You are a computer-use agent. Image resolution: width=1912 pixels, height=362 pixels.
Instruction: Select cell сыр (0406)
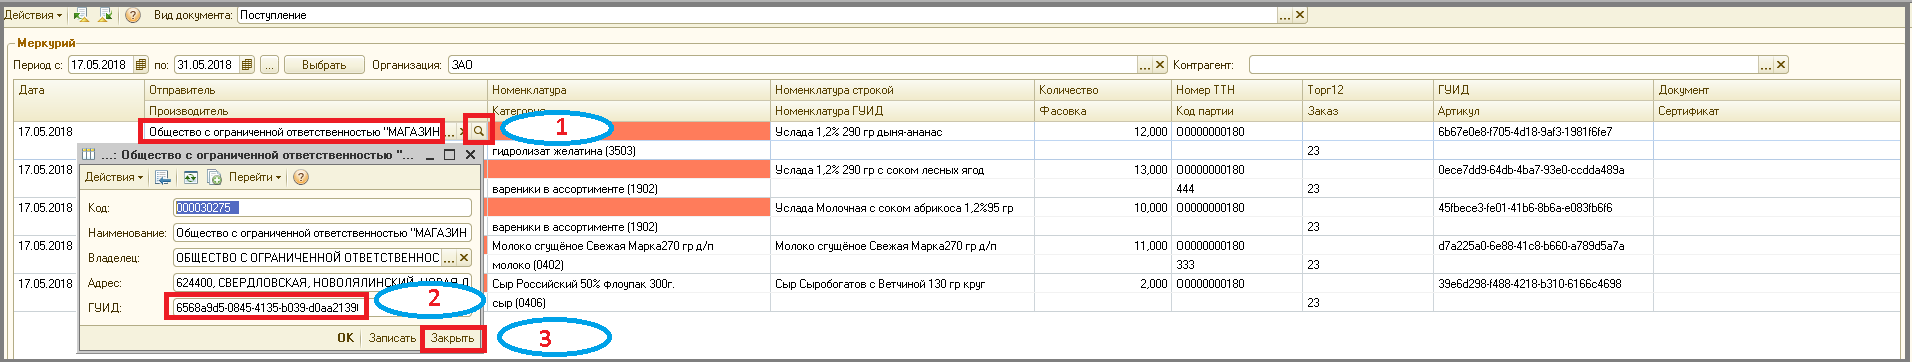coord(629,303)
